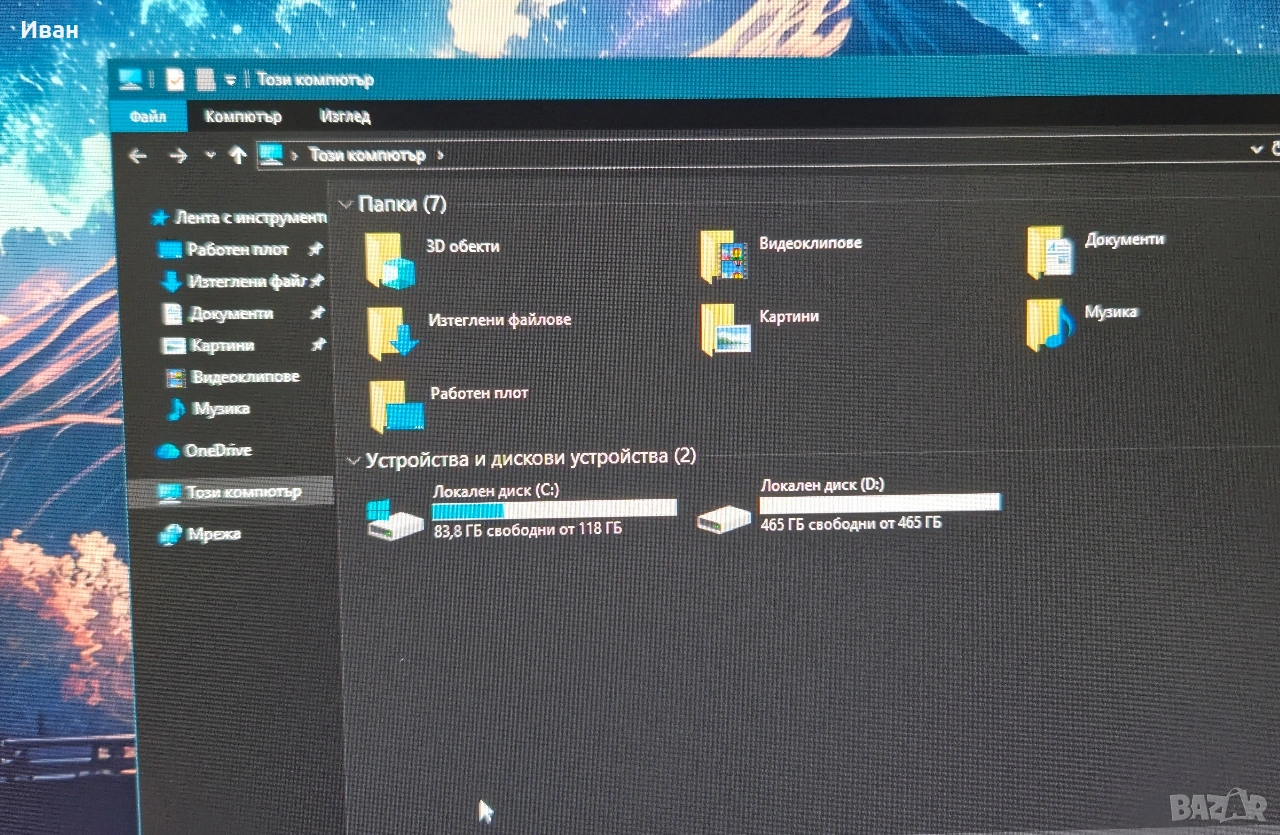Go back with the back arrow
This screenshot has height=835, width=1280.
click(x=138, y=155)
